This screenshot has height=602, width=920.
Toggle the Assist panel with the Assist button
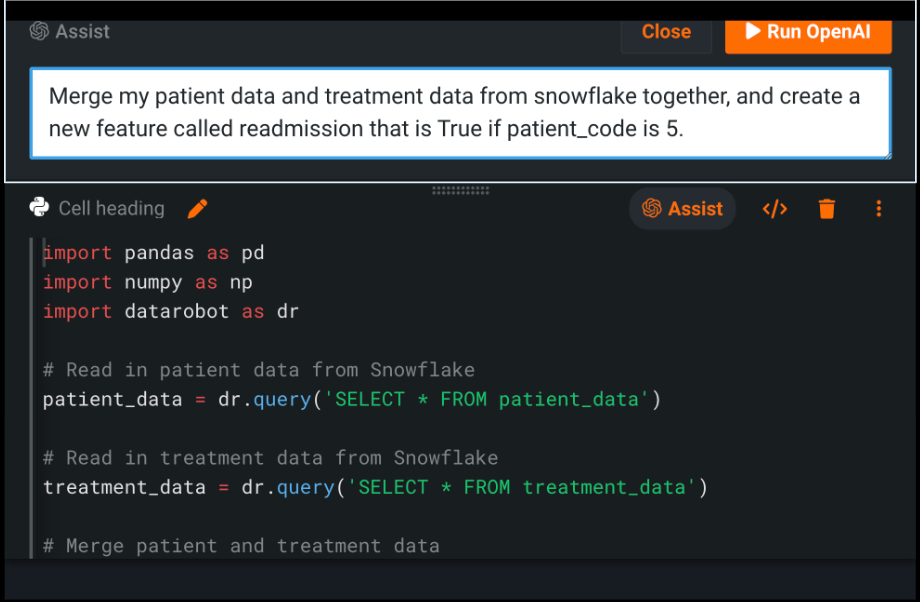tap(682, 208)
